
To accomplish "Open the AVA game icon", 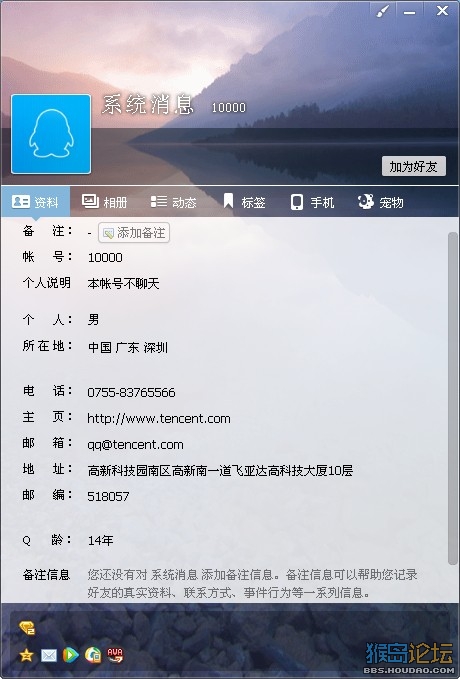I will (115, 655).
